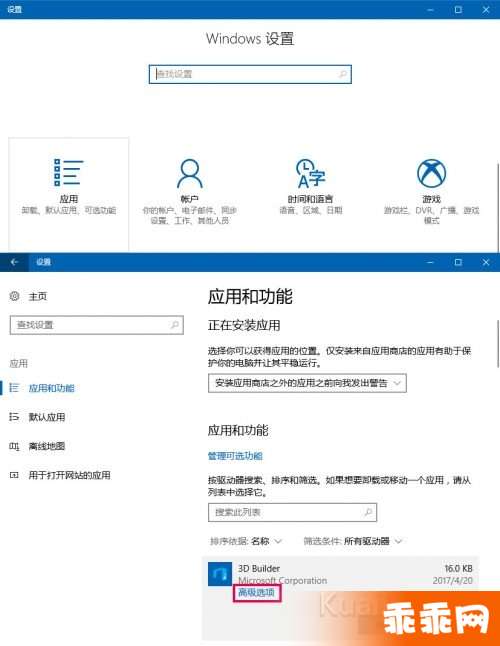Screen dimensions: 500x646
Task: Go to 主页 (Home) with the gear icon
Action: point(28,296)
